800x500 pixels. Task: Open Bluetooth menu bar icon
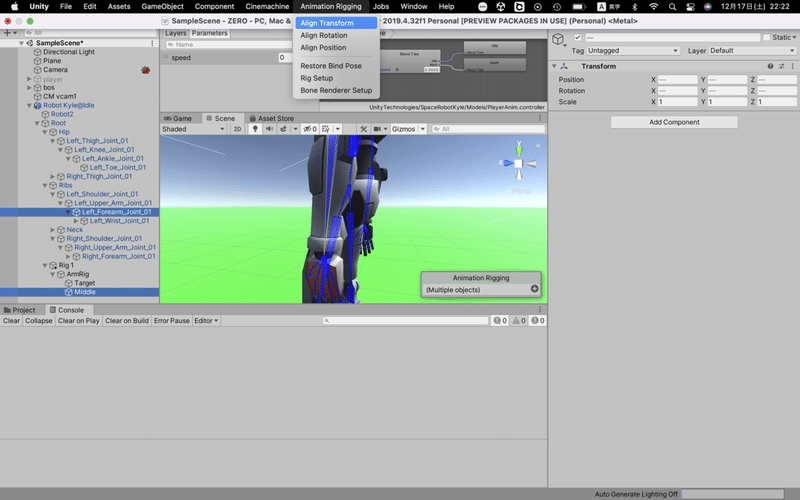[x=635, y=7]
